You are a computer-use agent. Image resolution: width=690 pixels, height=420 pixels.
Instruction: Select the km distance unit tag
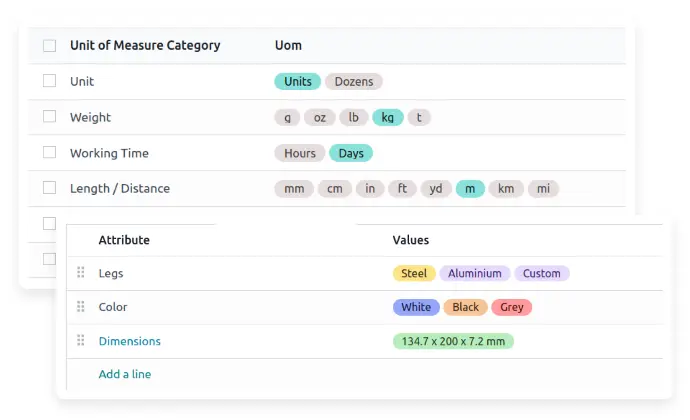point(506,188)
